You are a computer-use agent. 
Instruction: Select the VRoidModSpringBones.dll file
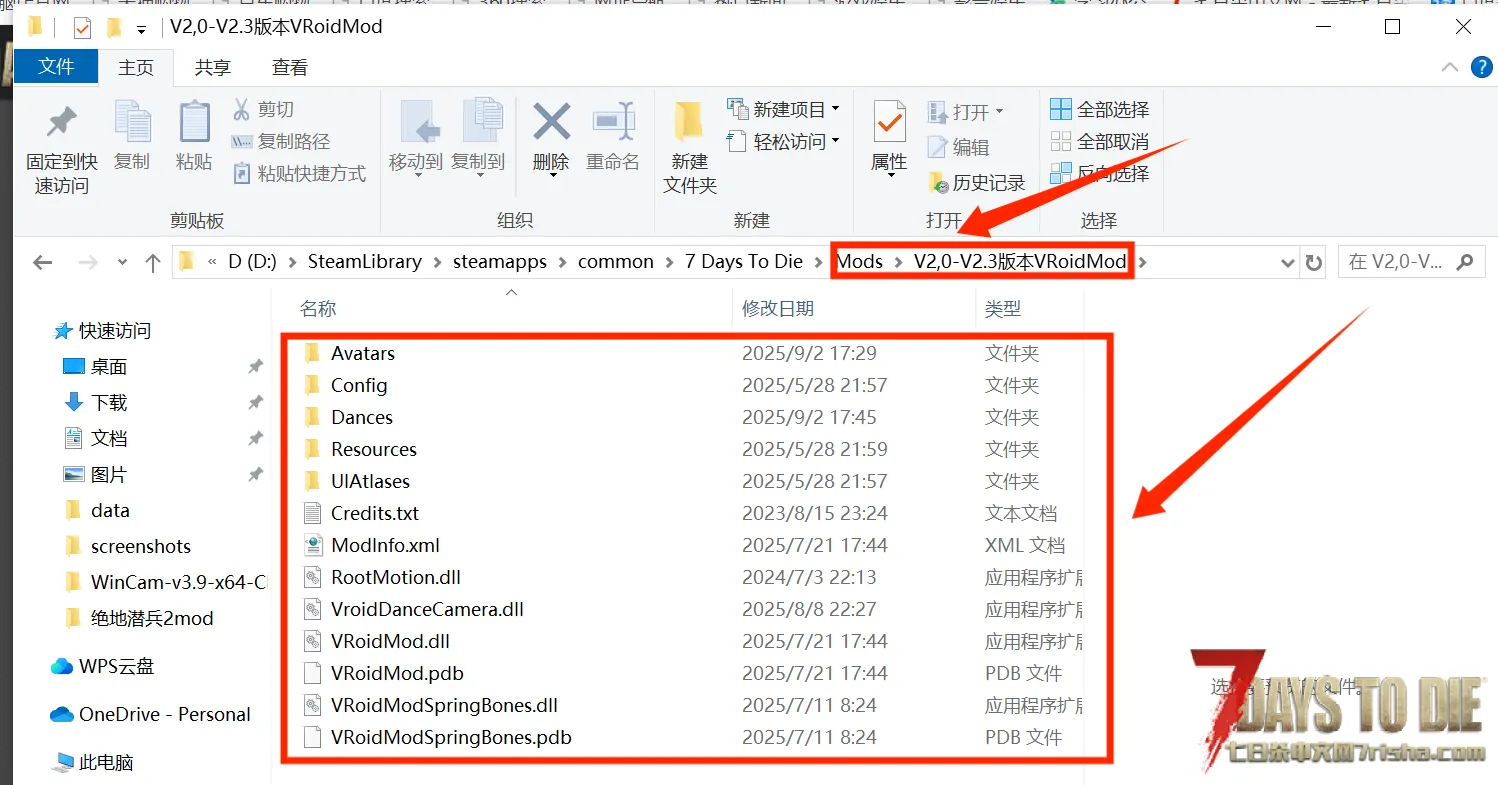click(x=444, y=705)
